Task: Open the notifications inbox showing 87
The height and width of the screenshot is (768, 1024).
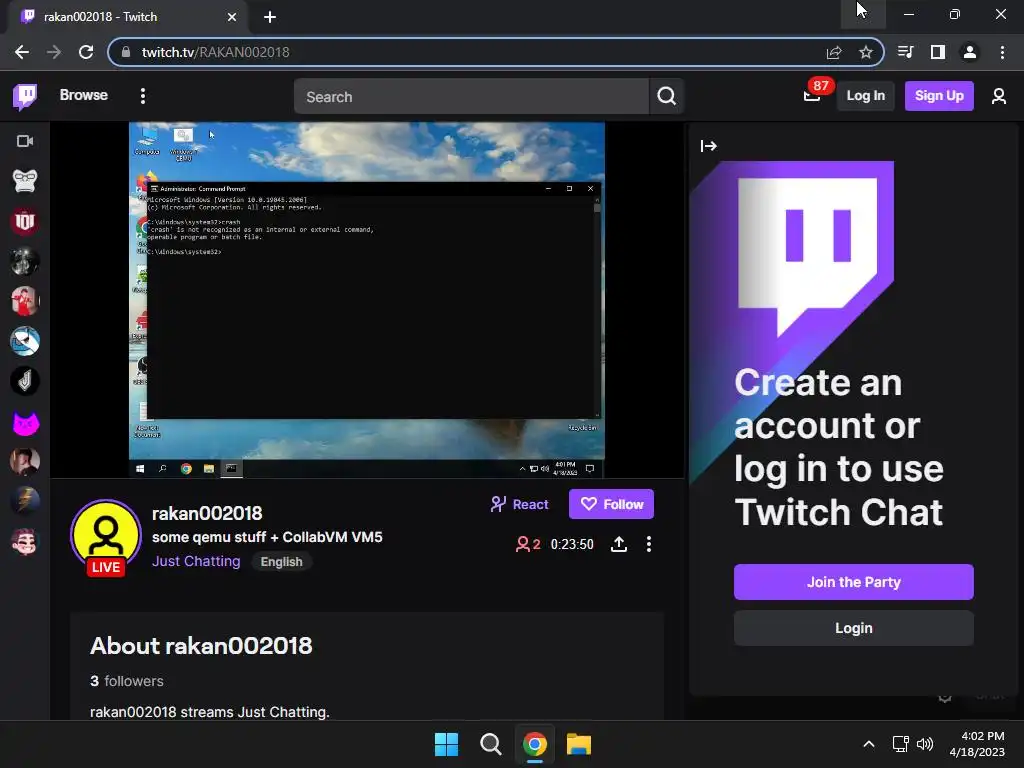Action: tap(812, 95)
